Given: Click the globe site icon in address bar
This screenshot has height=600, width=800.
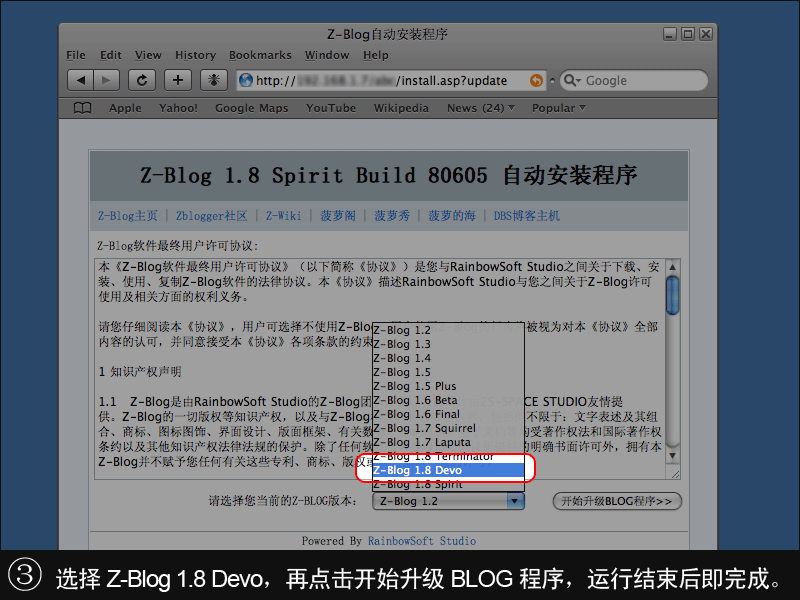Looking at the screenshot, I should [x=246, y=80].
